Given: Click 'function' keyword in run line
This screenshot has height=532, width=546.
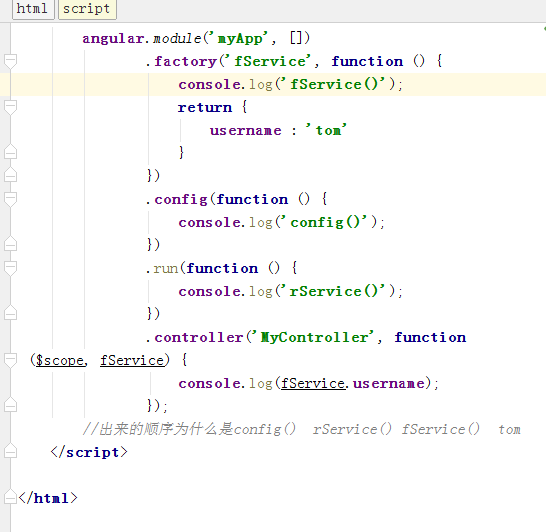Looking at the screenshot, I should tap(223, 268).
